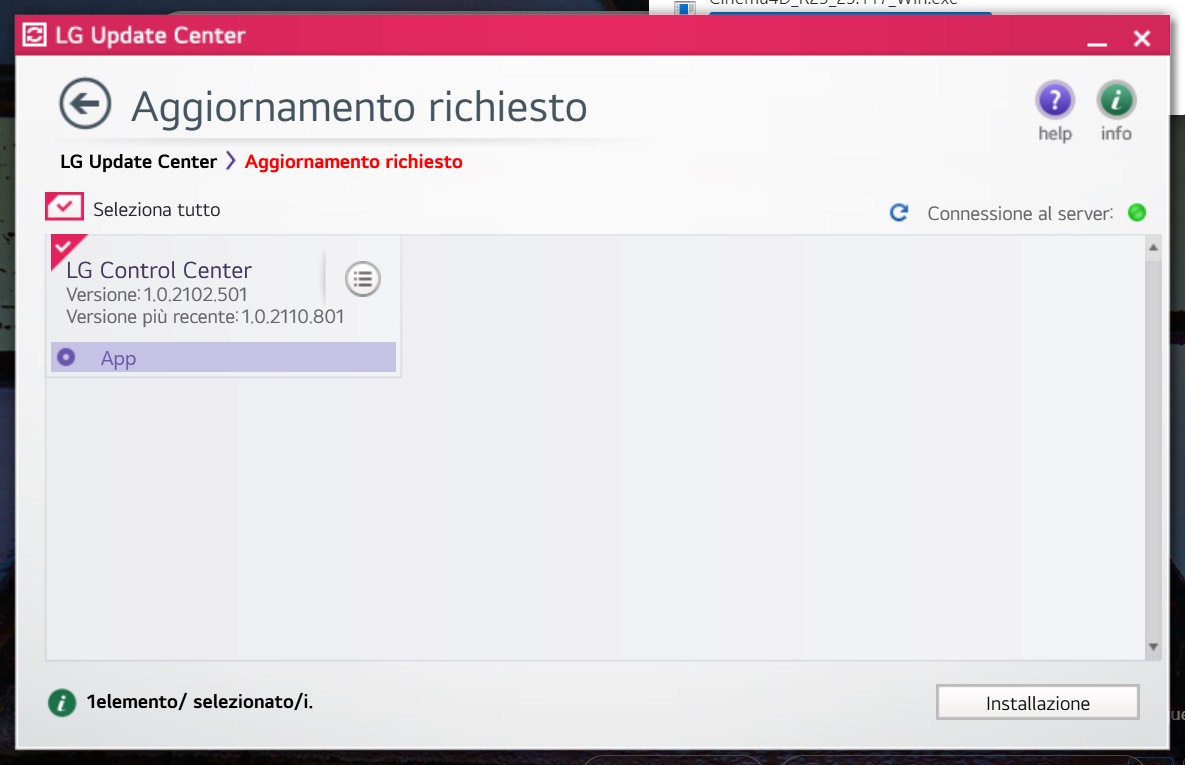
Task: Open LG Control Center details list icon
Action: [x=363, y=279]
